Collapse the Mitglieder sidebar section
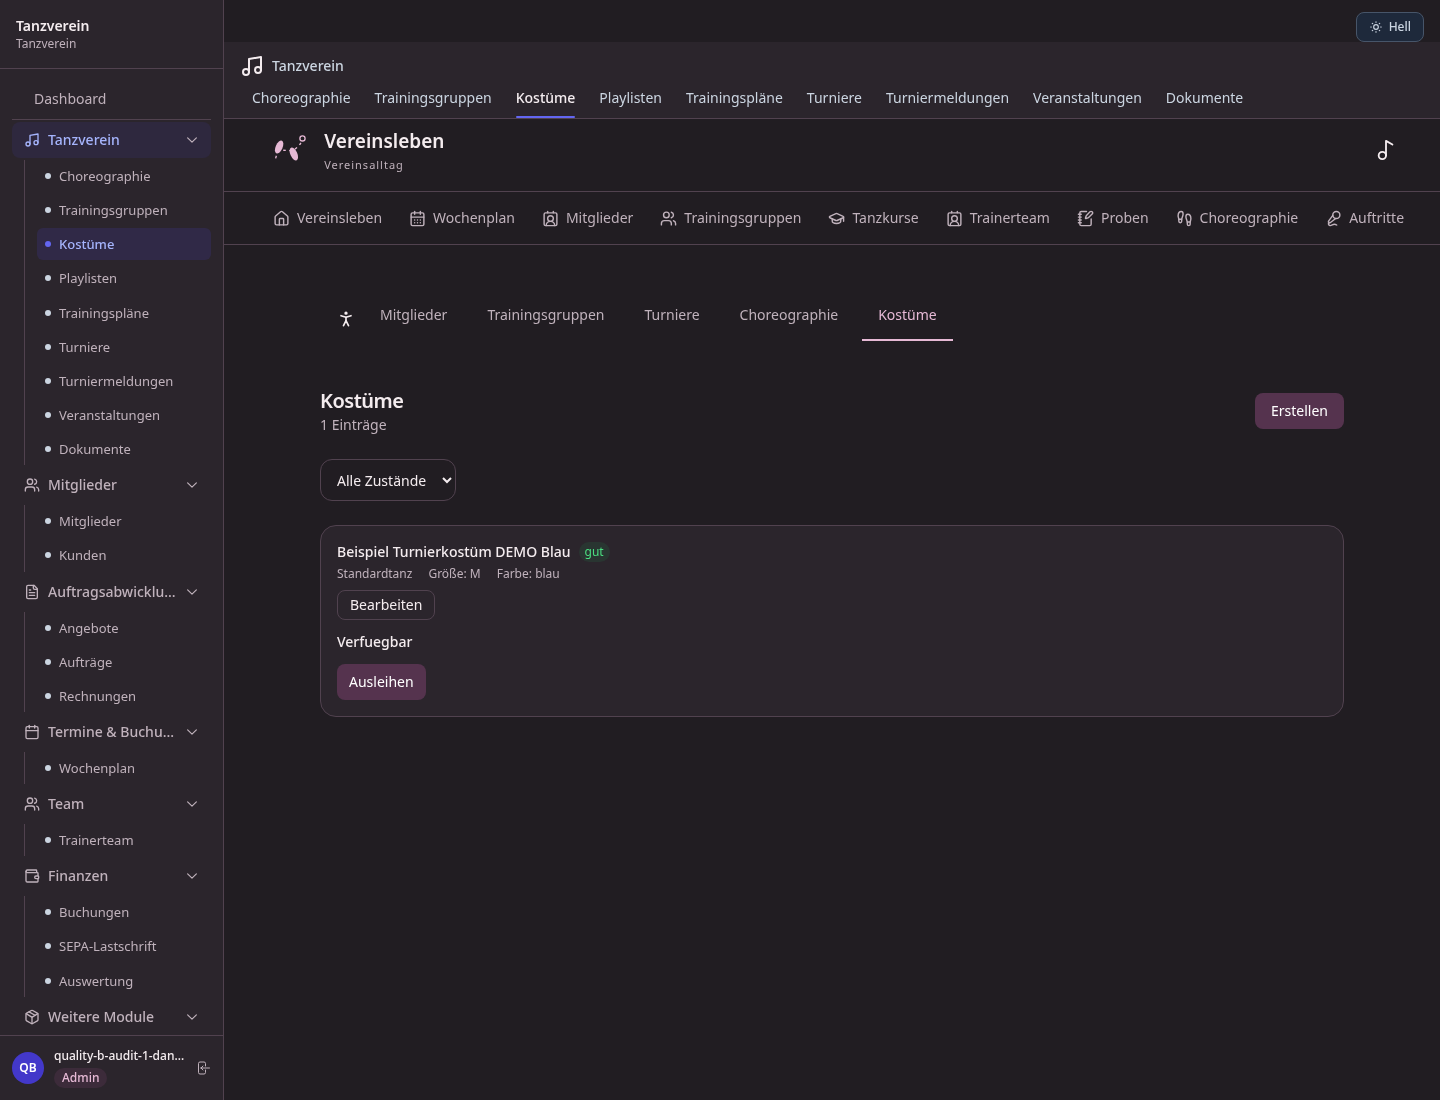 (x=192, y=485)
